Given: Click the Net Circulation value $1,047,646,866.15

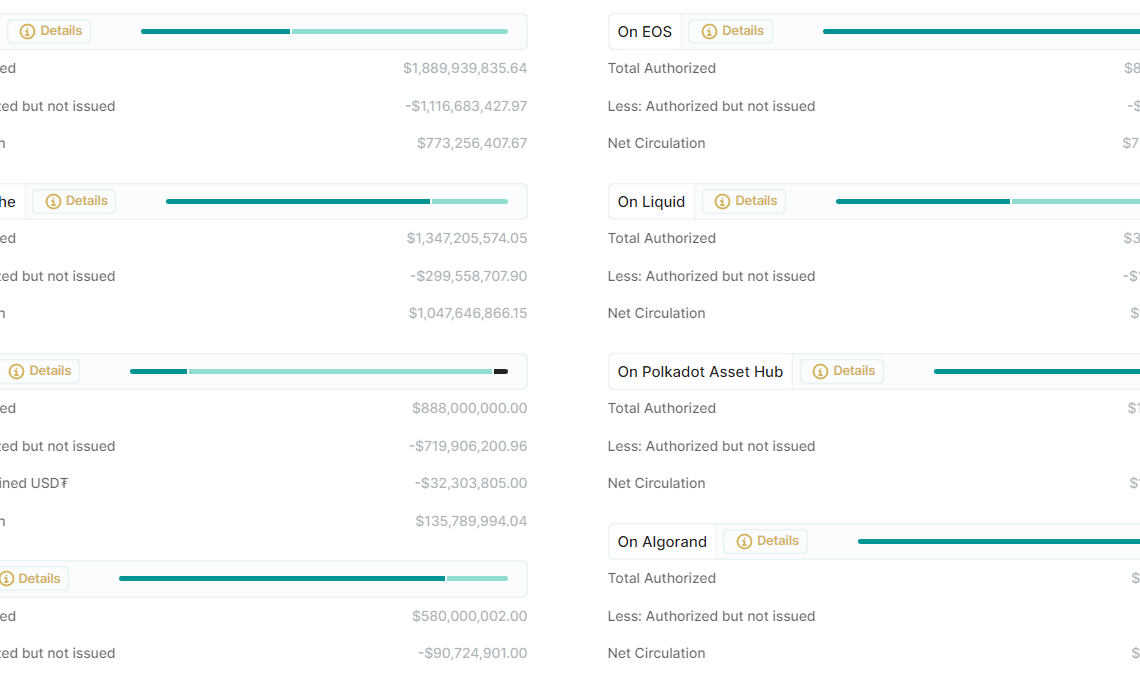Looking at the screenshot, I should pos(468,313).
